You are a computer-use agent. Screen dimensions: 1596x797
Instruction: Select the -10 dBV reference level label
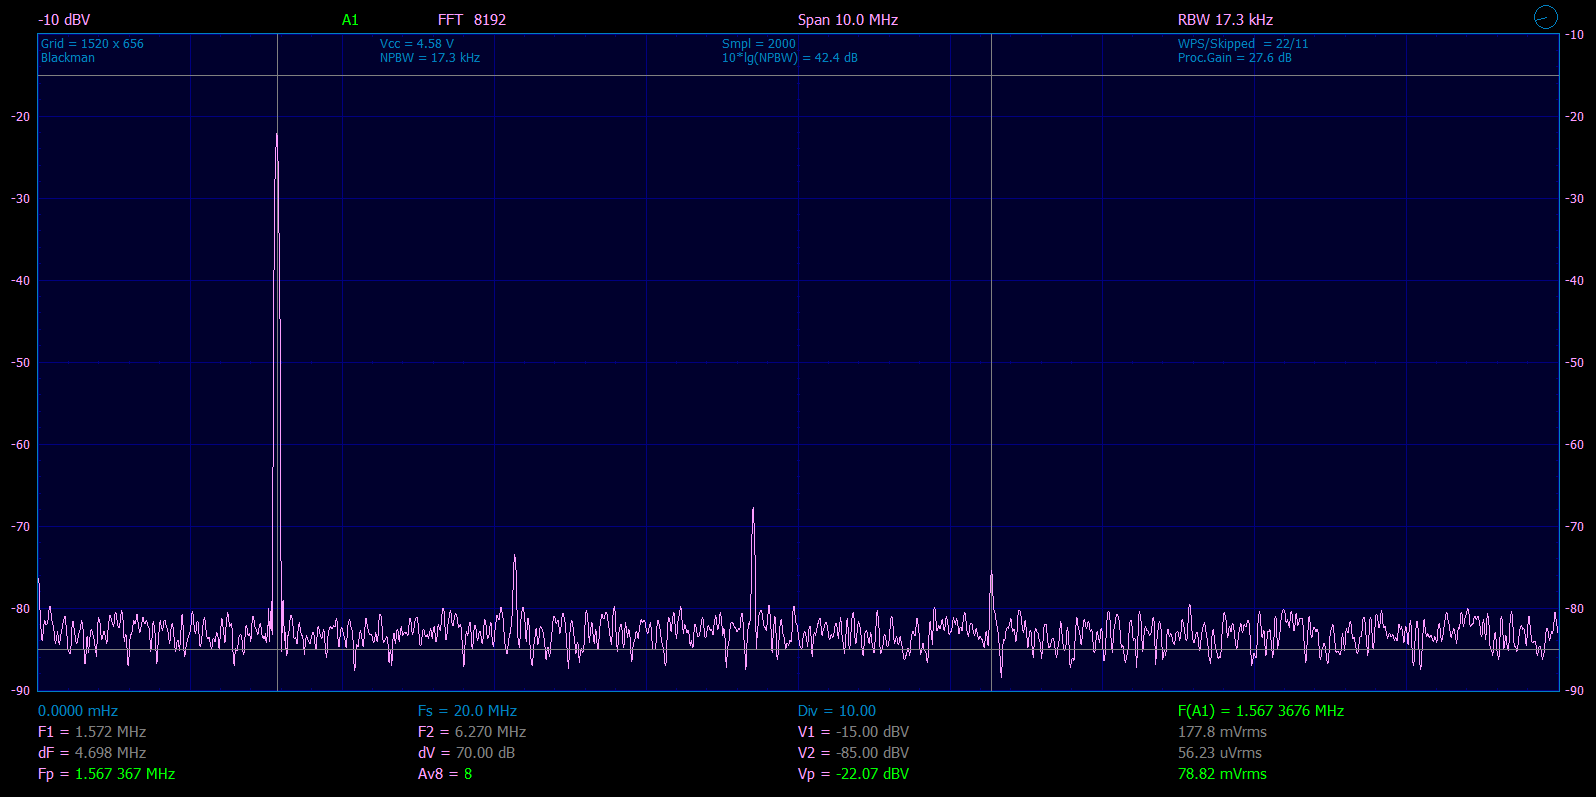pyautogui.click(x=64, y=20)
